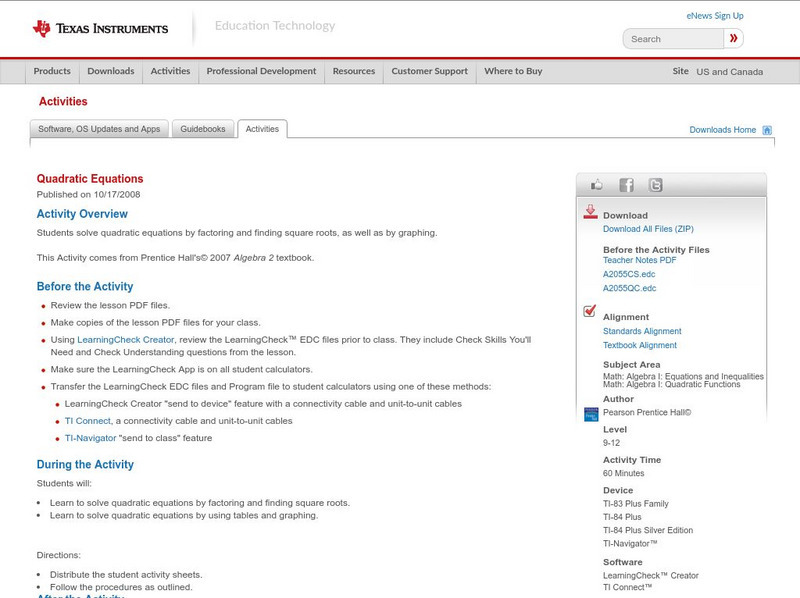The width and height of the screenshot is (800, 598).
Task: Open the Activities navigation menu
Action: click(x=170, y=71)
